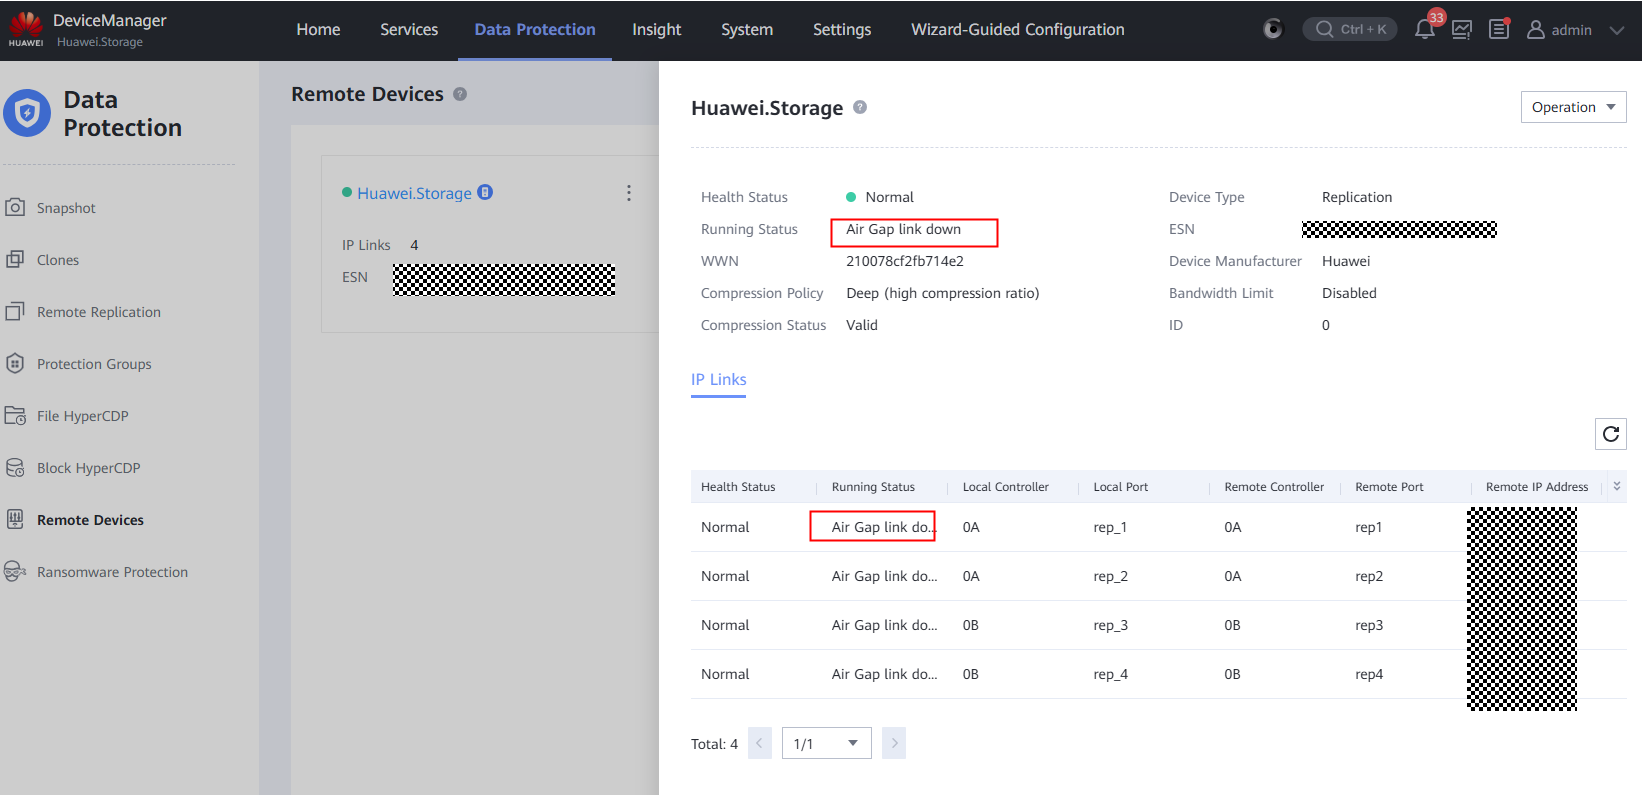Click the rep1 remote port cell
The width and height of the screenshot is (1642, 795).
(1369, 527)
